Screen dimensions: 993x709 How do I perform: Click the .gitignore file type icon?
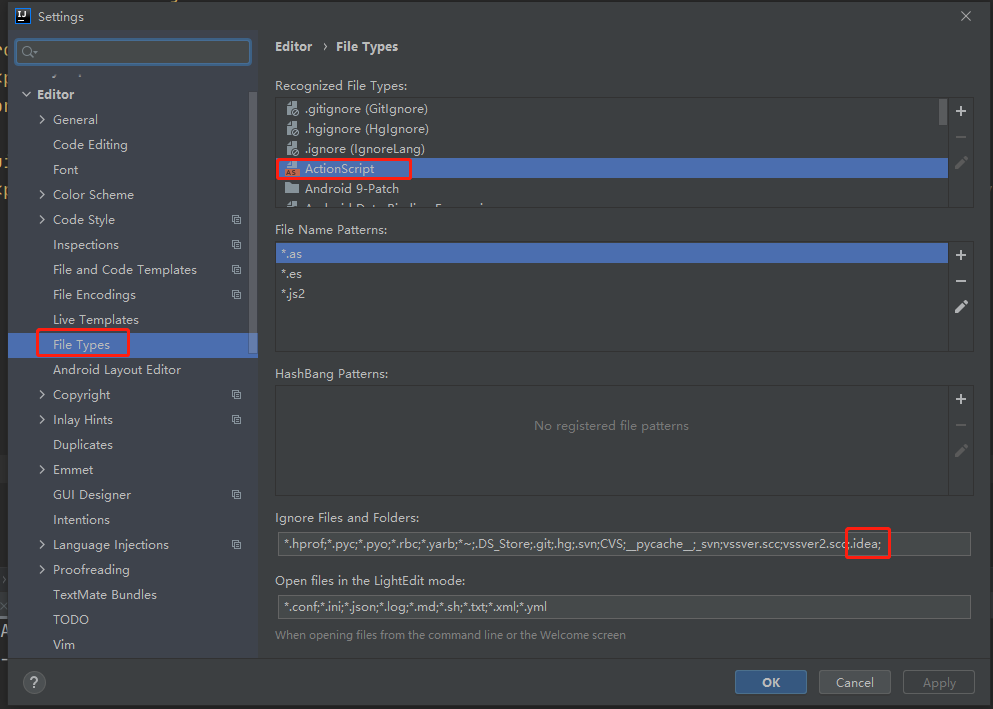(x=292, y=109)
